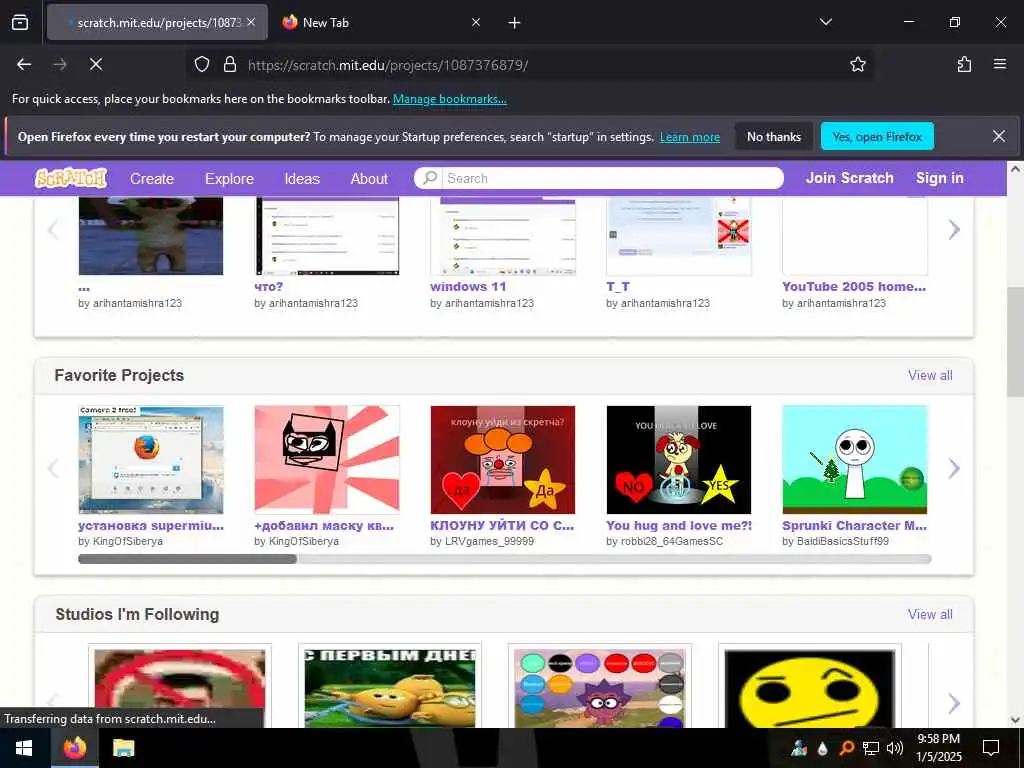Click the page vertical scrollbar thumb
This screenshot has height=768, width=1024.
(1015, 342)
